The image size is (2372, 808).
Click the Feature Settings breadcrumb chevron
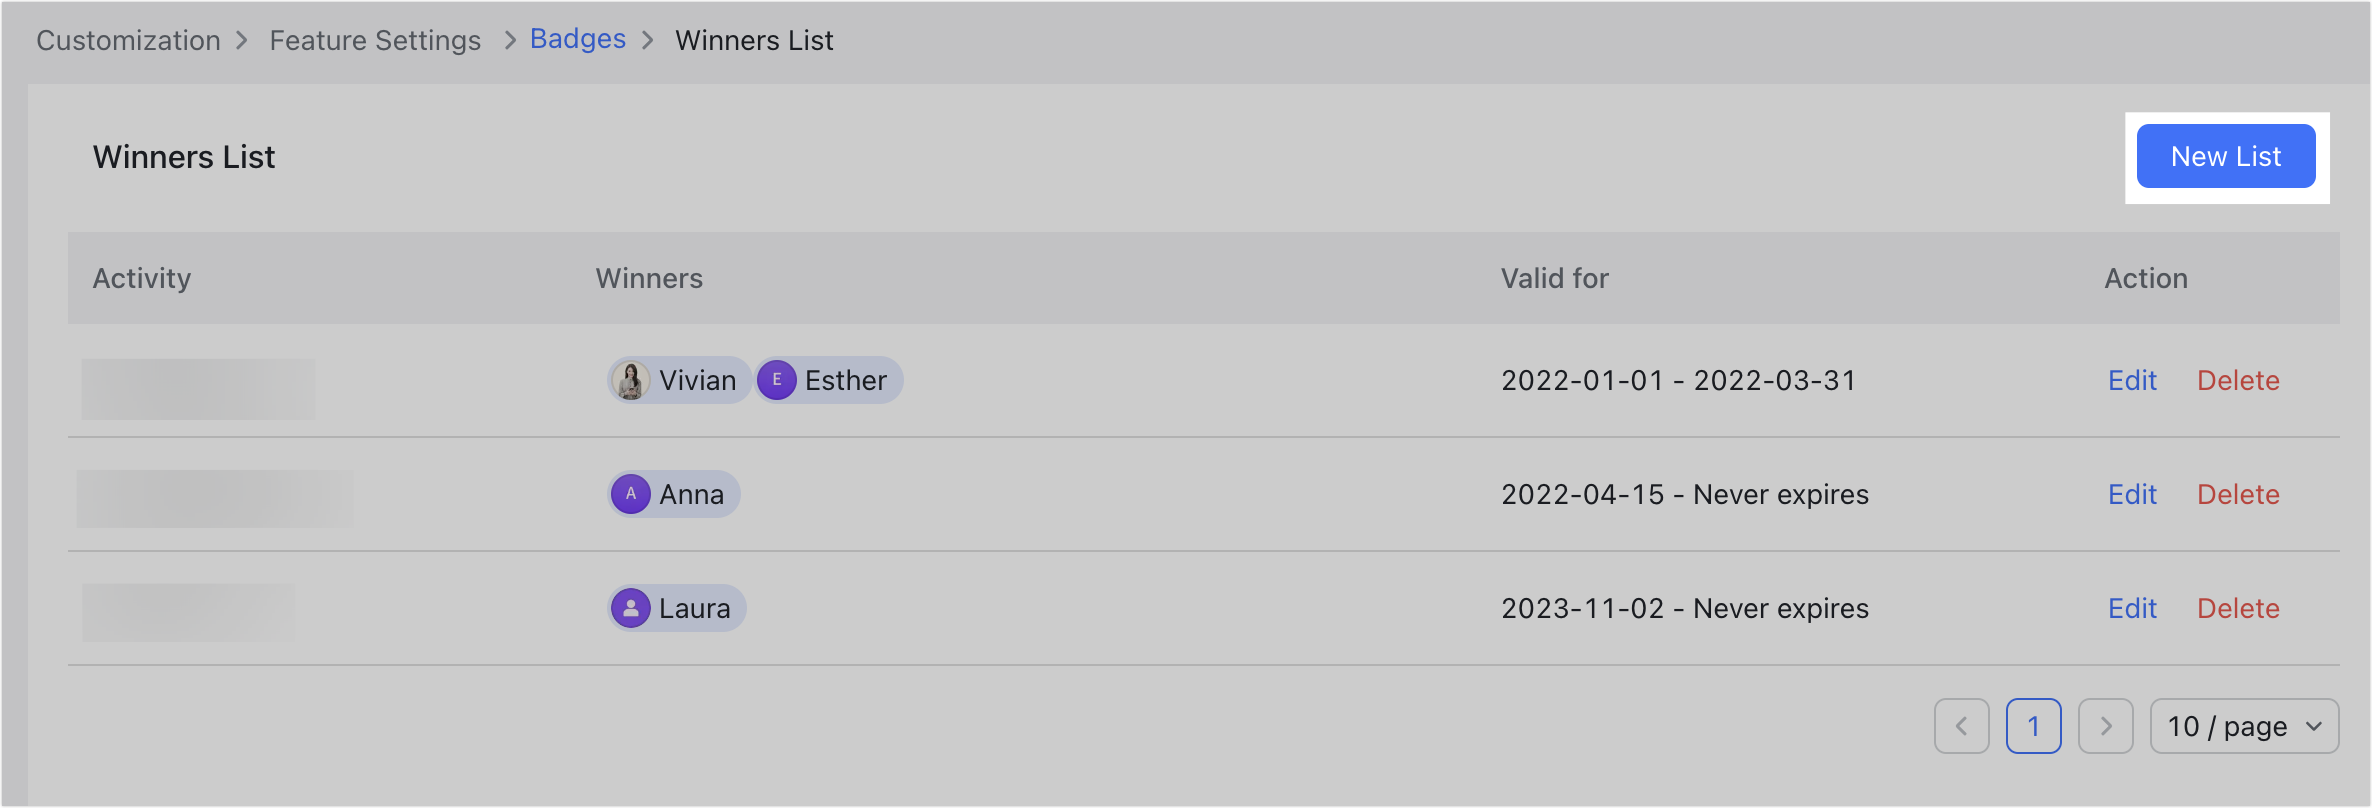[x=508, y=40]
